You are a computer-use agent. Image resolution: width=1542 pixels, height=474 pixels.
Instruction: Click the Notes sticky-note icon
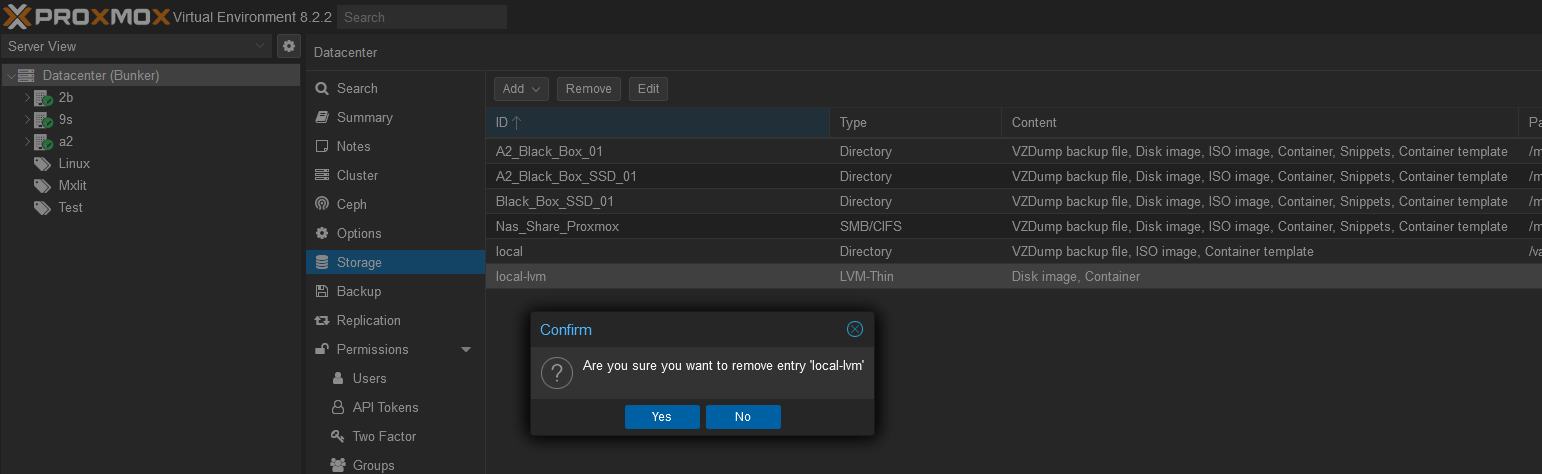322,146
